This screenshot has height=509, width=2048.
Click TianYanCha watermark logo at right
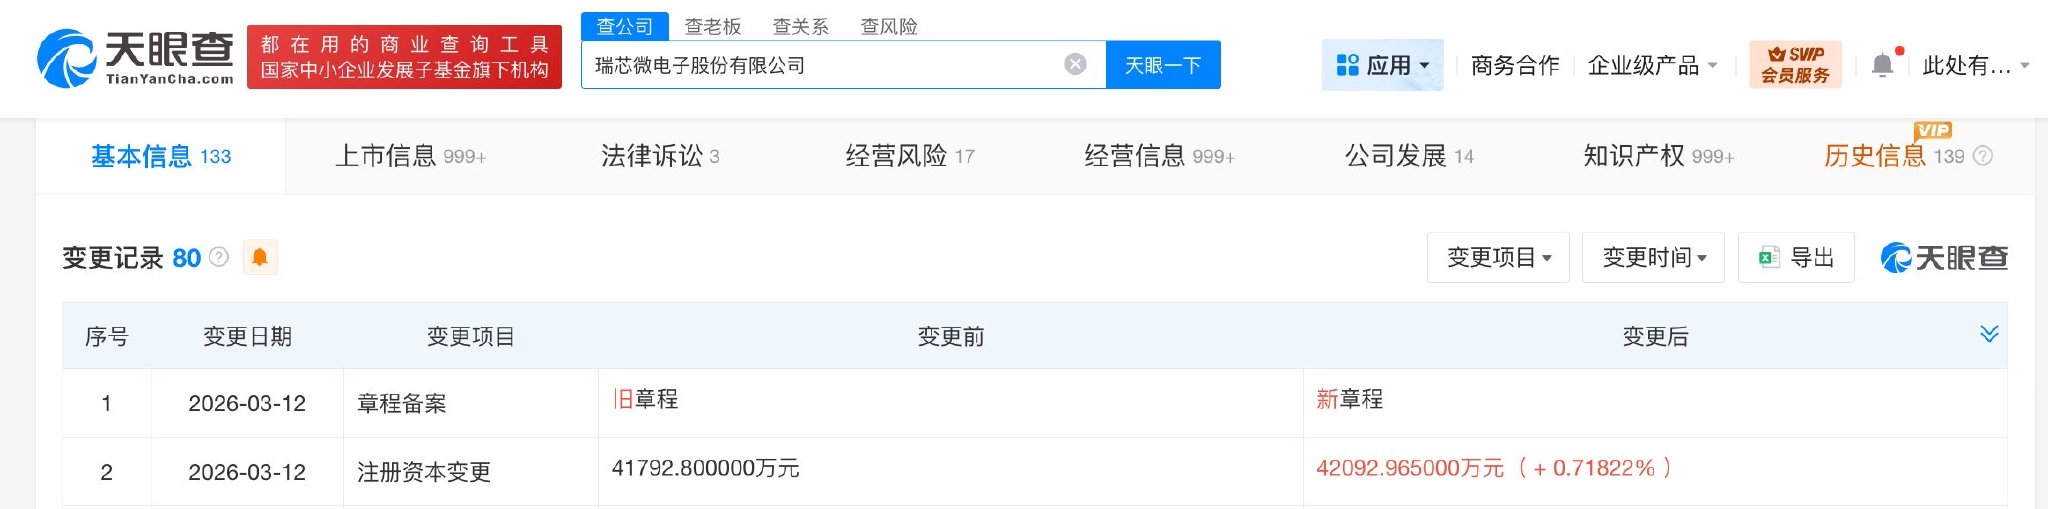tap(1944, 258)
